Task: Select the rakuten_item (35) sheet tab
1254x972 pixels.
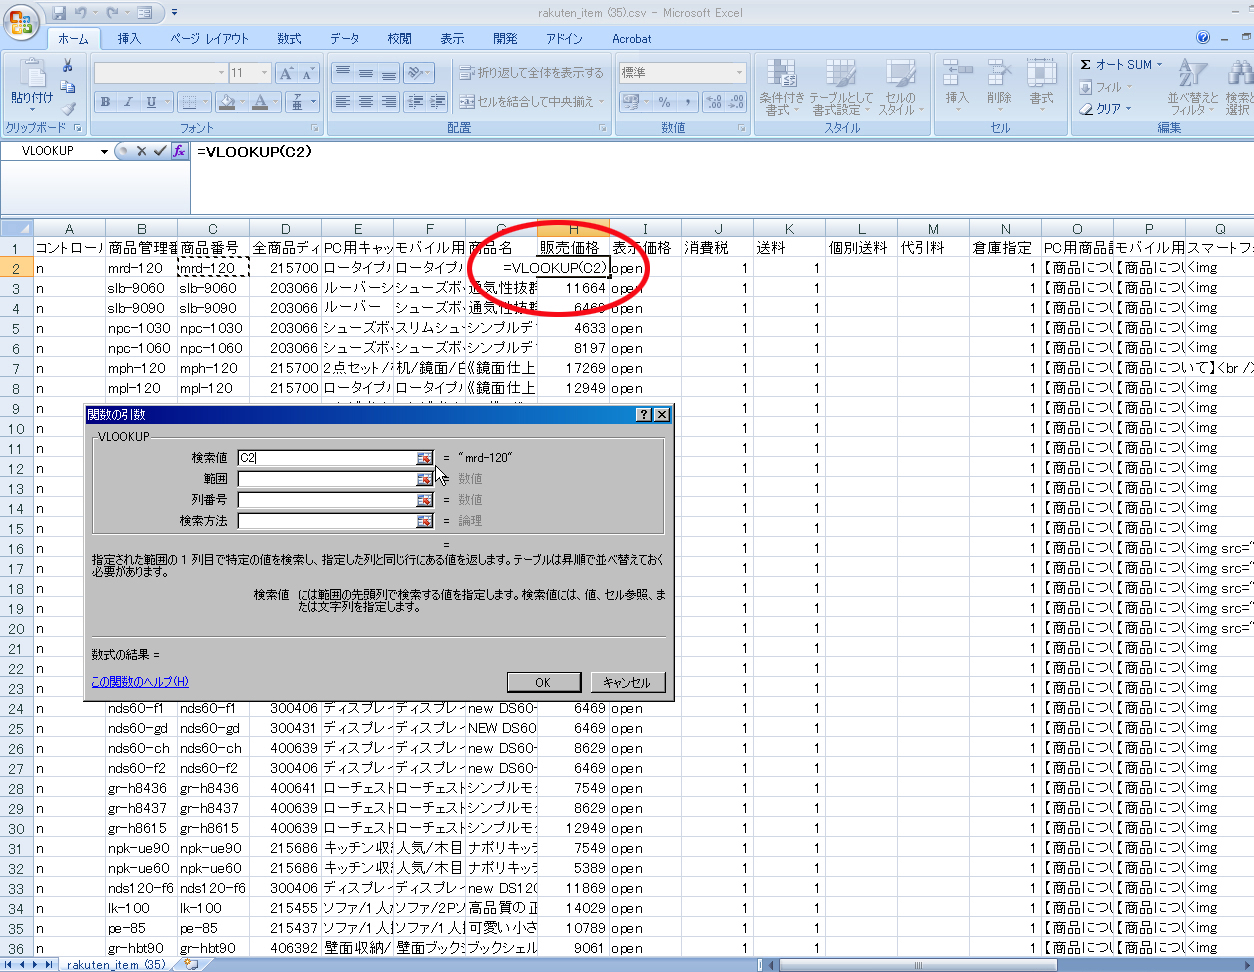Action: (116, 965)
